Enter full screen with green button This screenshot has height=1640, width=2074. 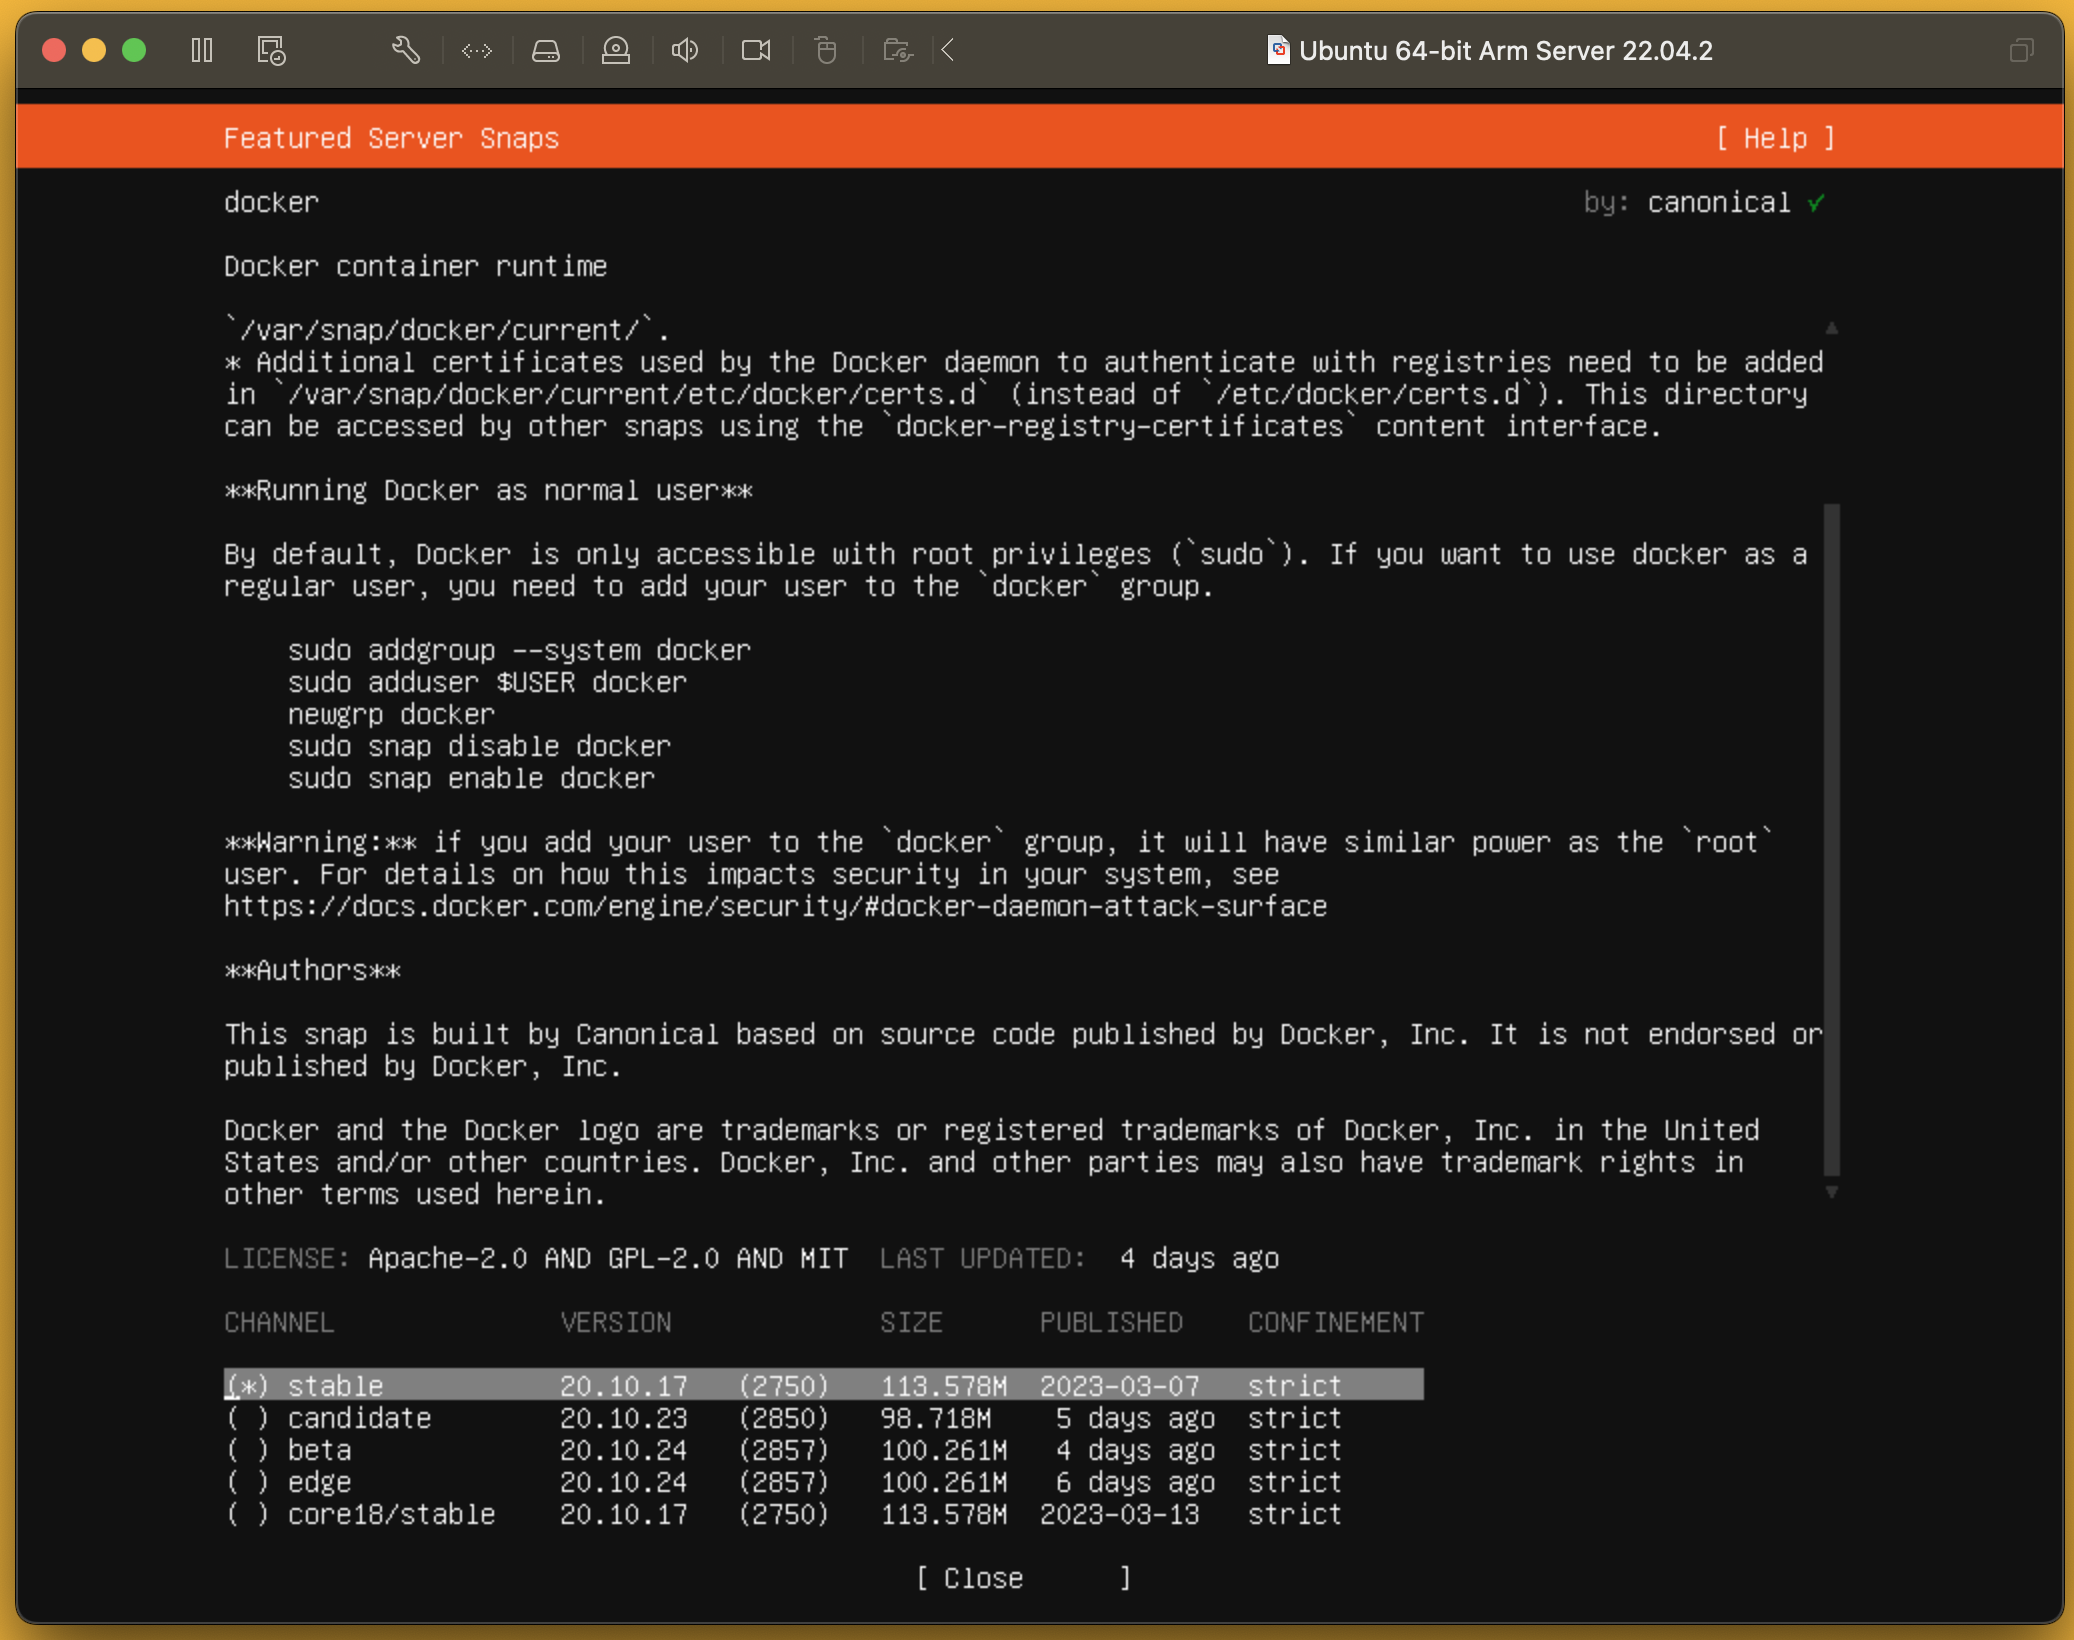[134, 50]
